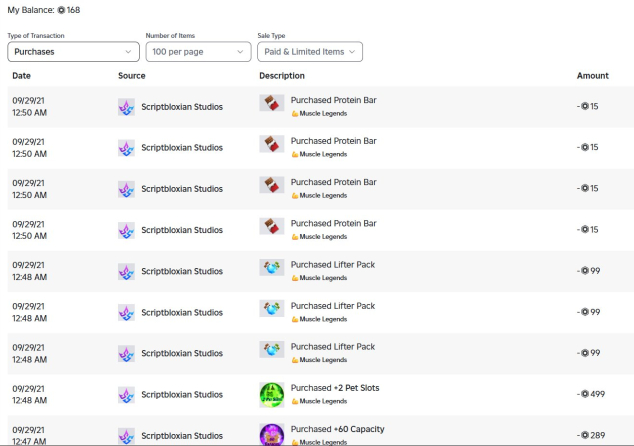
Task: Click the bottommost Lifter Pack item thumbnail
Action: pos(272,352)
